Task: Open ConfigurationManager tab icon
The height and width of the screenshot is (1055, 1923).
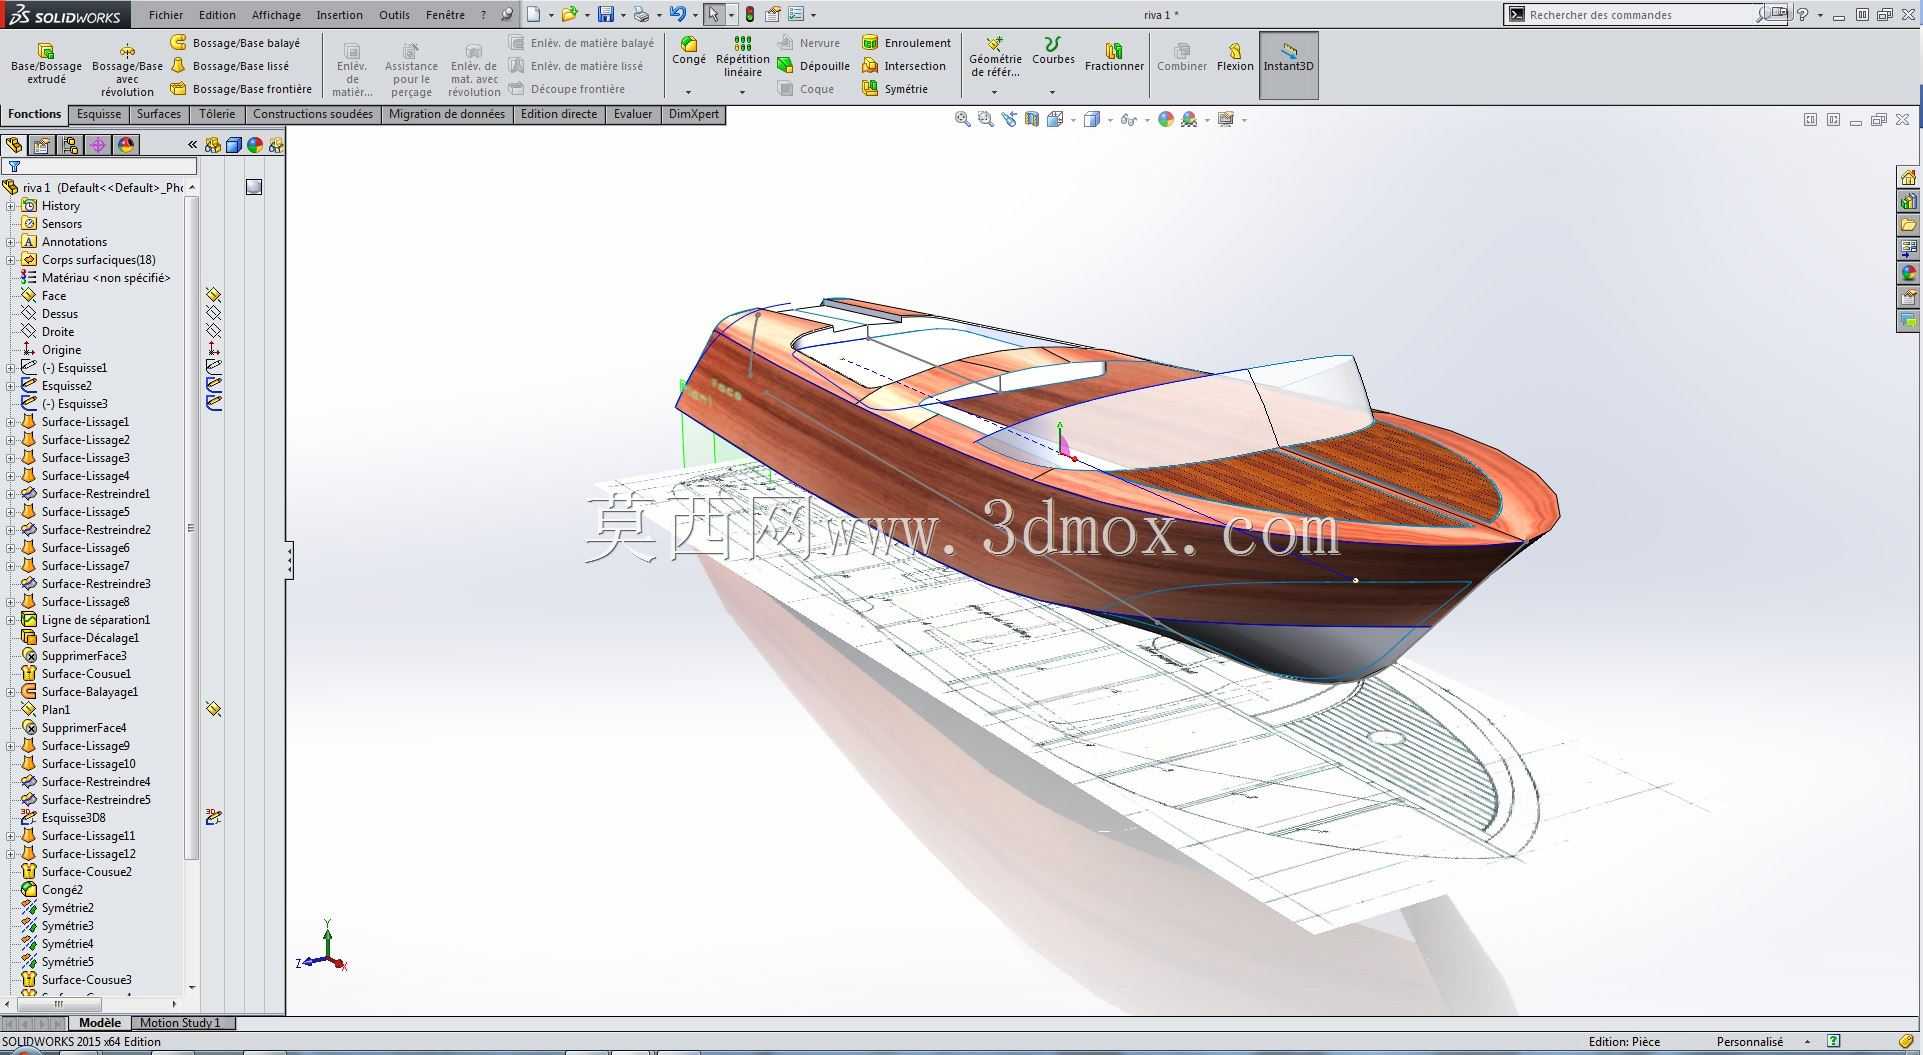Action: [70, 145]
